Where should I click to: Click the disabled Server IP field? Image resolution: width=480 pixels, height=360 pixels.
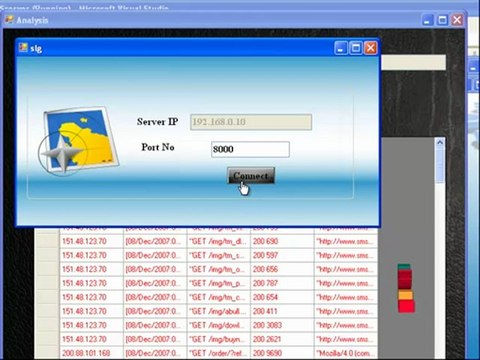[x=251, y=122]
